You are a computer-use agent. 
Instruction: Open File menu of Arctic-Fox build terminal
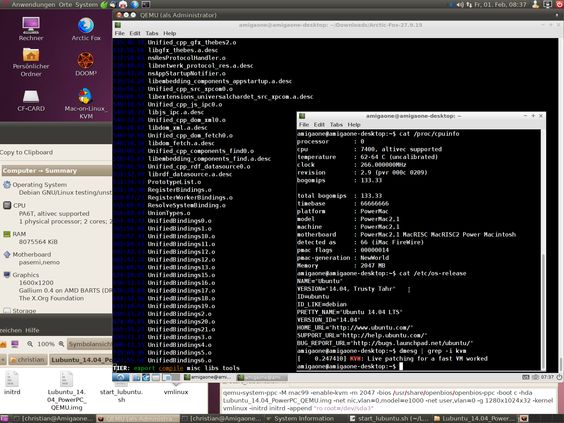pos(119,33)
